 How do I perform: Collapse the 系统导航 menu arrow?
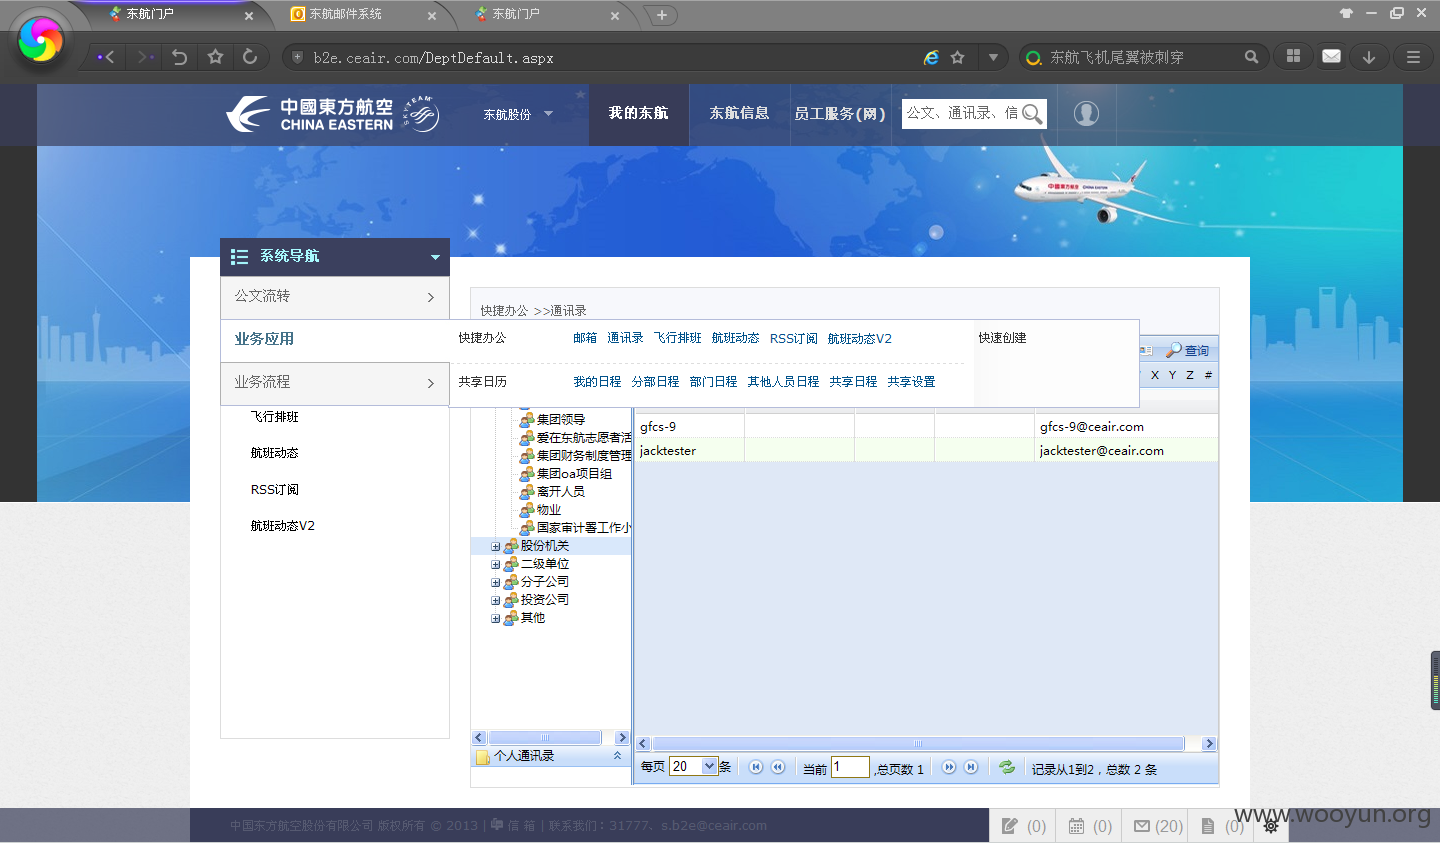click(435, 257)
